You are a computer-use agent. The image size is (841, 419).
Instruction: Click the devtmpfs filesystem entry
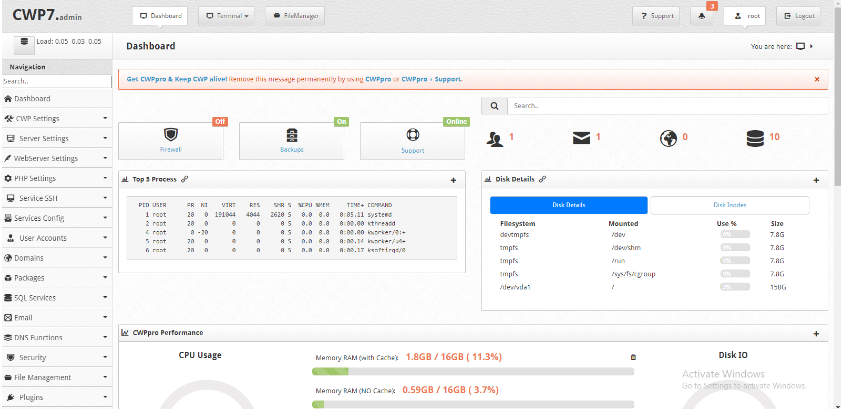point(514,234)
